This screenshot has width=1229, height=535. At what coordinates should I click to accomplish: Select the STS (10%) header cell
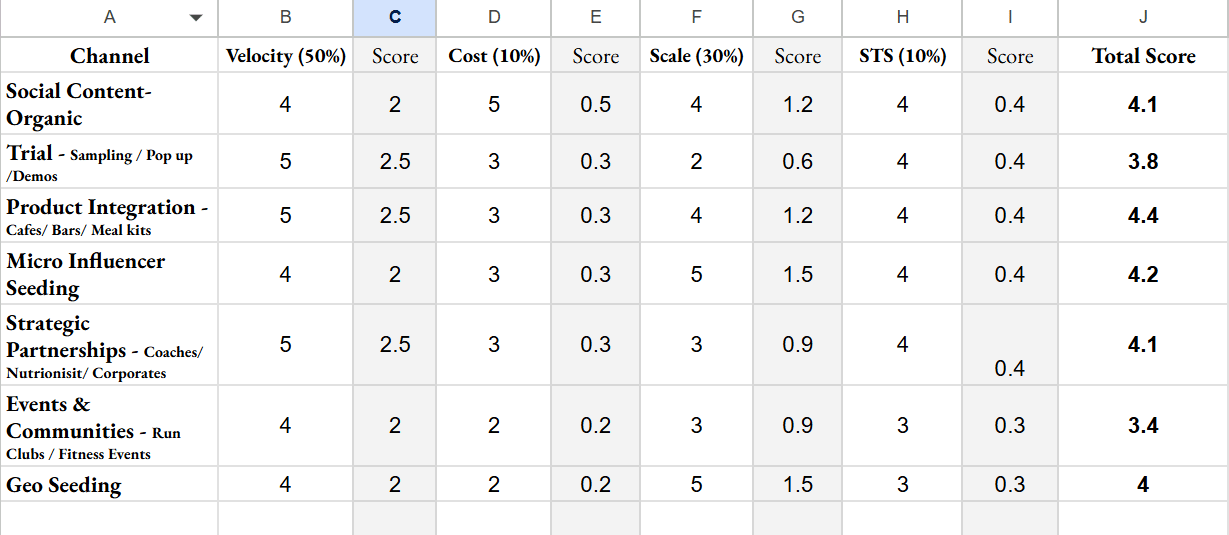[x=902, y=56]
